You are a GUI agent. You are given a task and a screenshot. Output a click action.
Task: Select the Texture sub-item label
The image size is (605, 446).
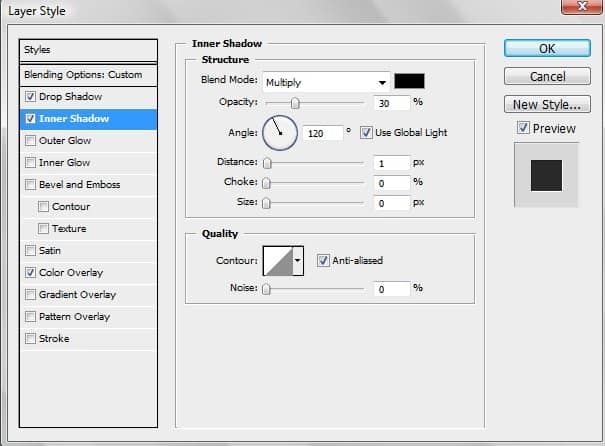pos(69,228)
